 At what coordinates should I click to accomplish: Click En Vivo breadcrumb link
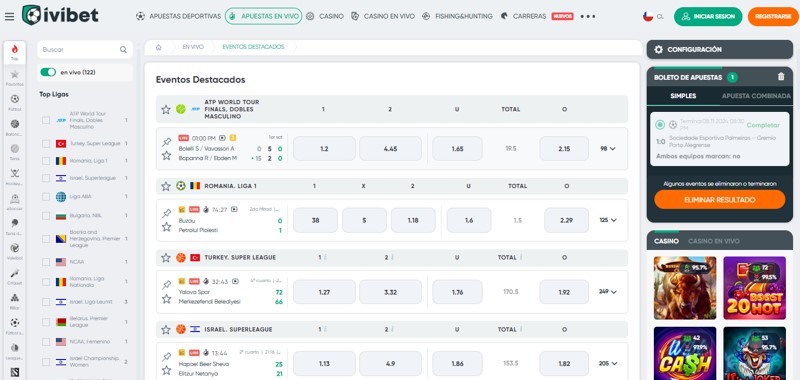click(193, 47)
